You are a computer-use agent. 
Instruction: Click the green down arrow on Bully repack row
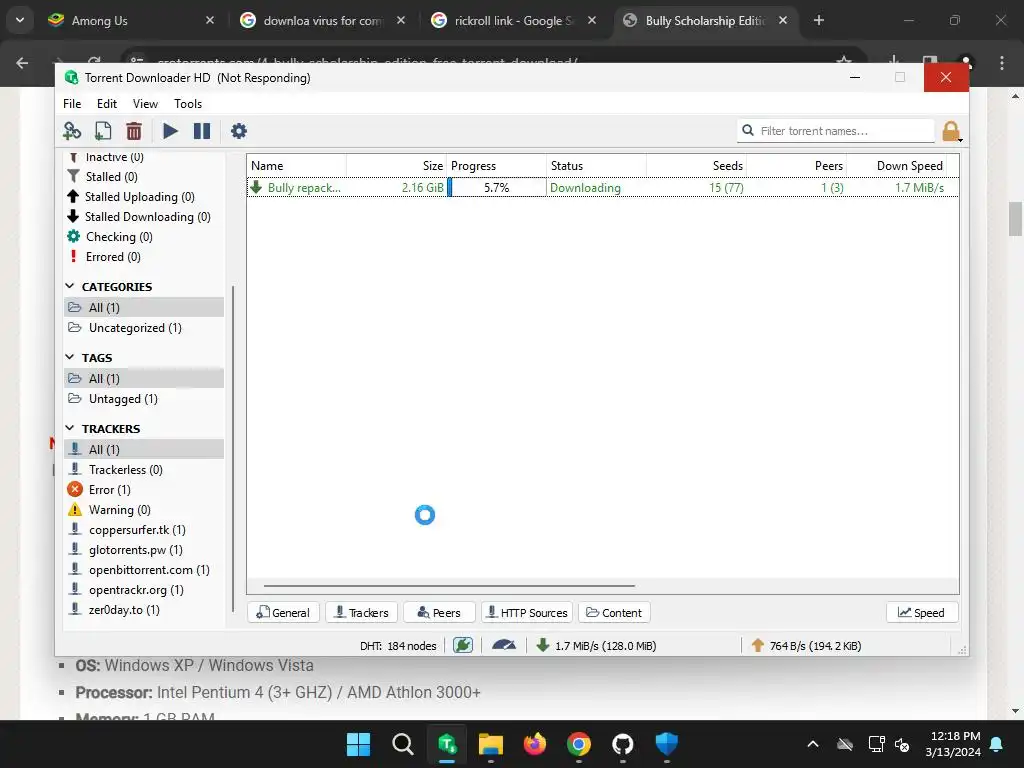257,187
